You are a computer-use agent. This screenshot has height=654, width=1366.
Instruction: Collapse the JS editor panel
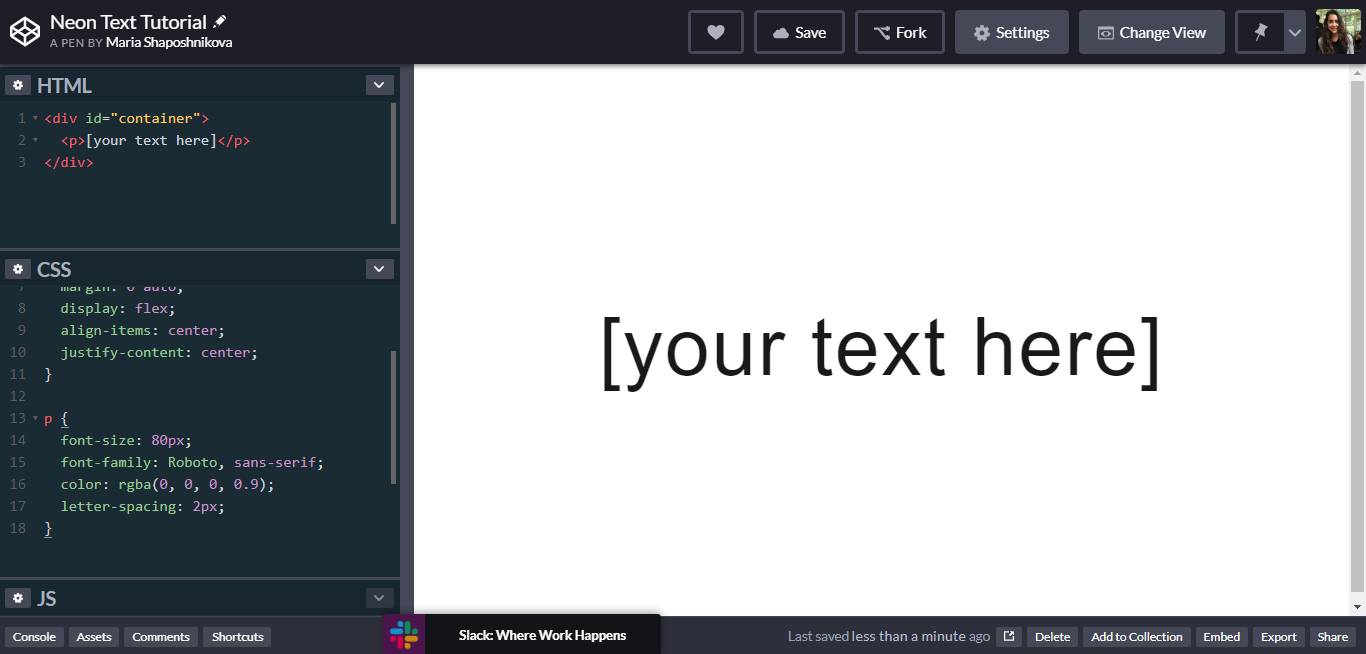pyautogui.click(x=379, y=597)
